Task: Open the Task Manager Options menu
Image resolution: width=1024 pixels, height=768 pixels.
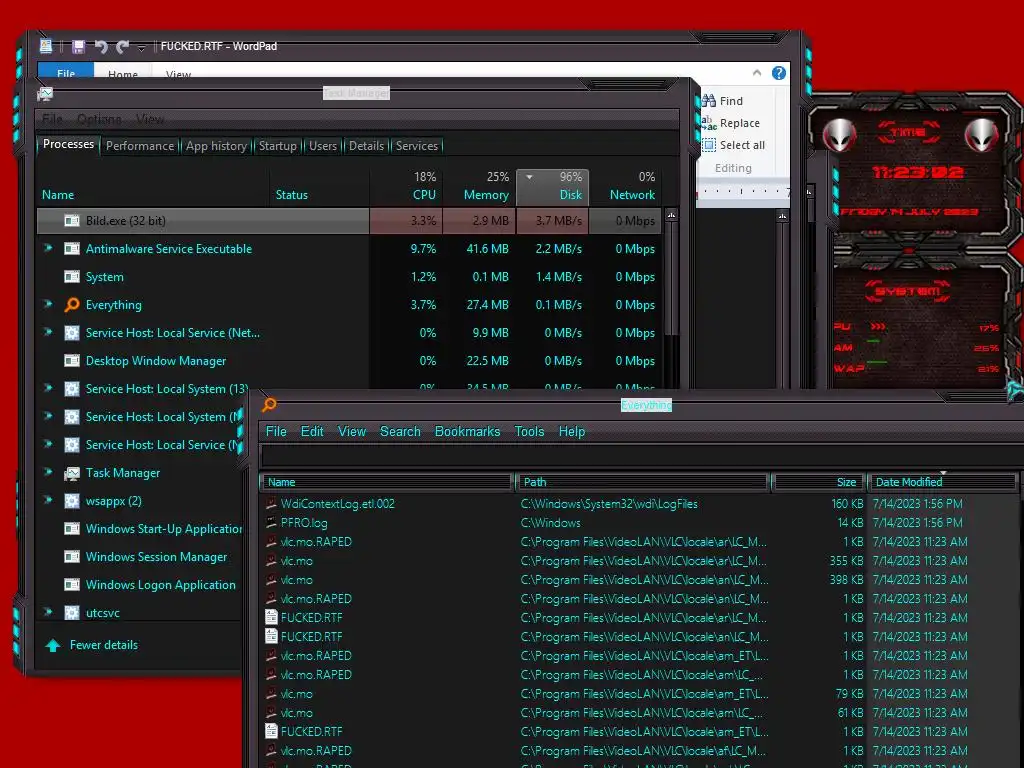Action: tap(99, 119)
